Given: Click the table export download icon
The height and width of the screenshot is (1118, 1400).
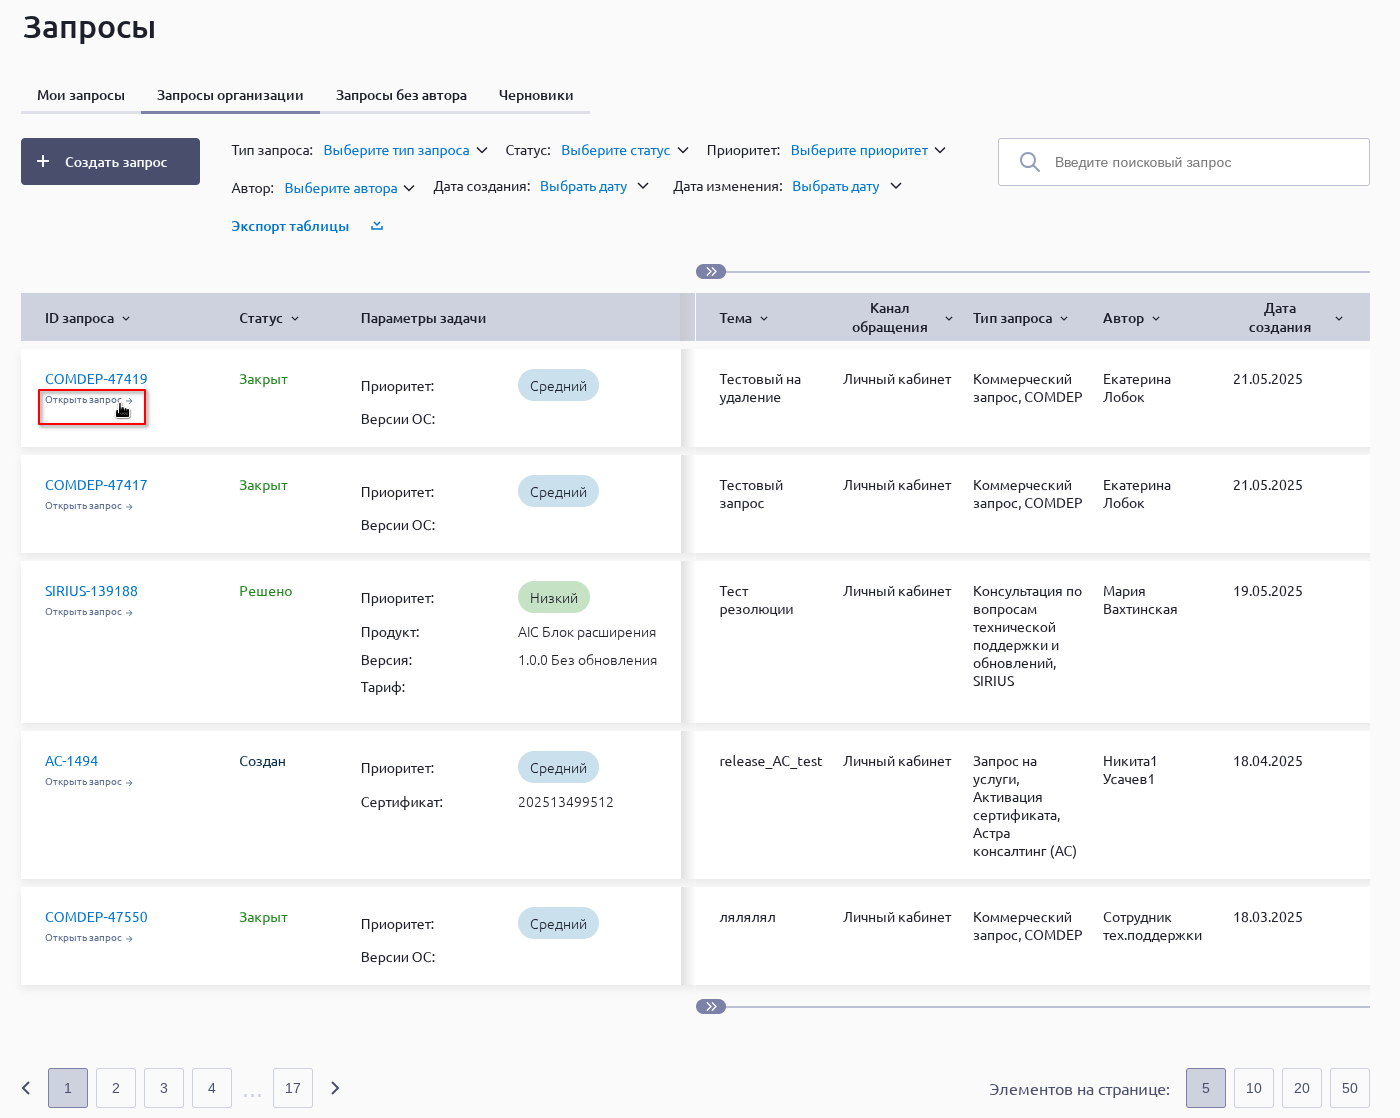Looking at the screenshot, I should click(x=377, y=226).
